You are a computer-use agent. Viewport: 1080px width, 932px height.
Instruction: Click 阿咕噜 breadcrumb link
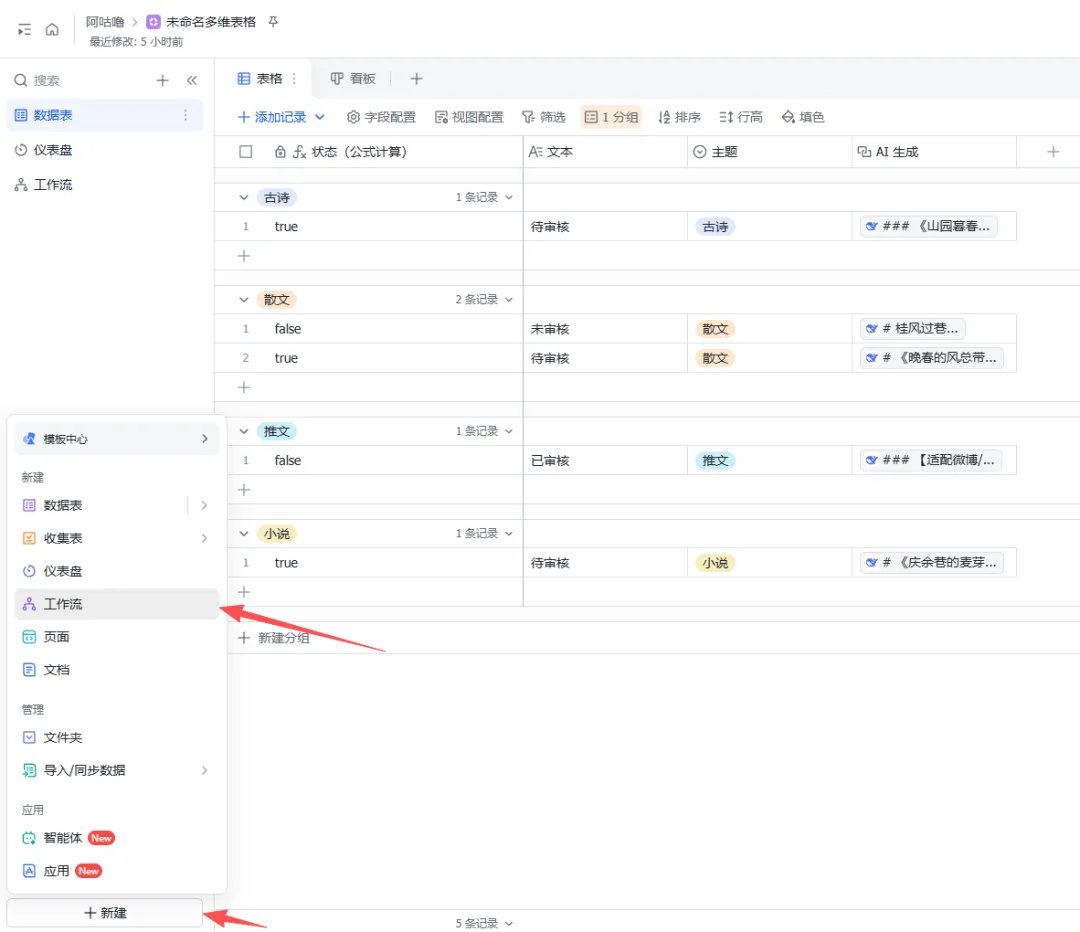coord(105,22)
